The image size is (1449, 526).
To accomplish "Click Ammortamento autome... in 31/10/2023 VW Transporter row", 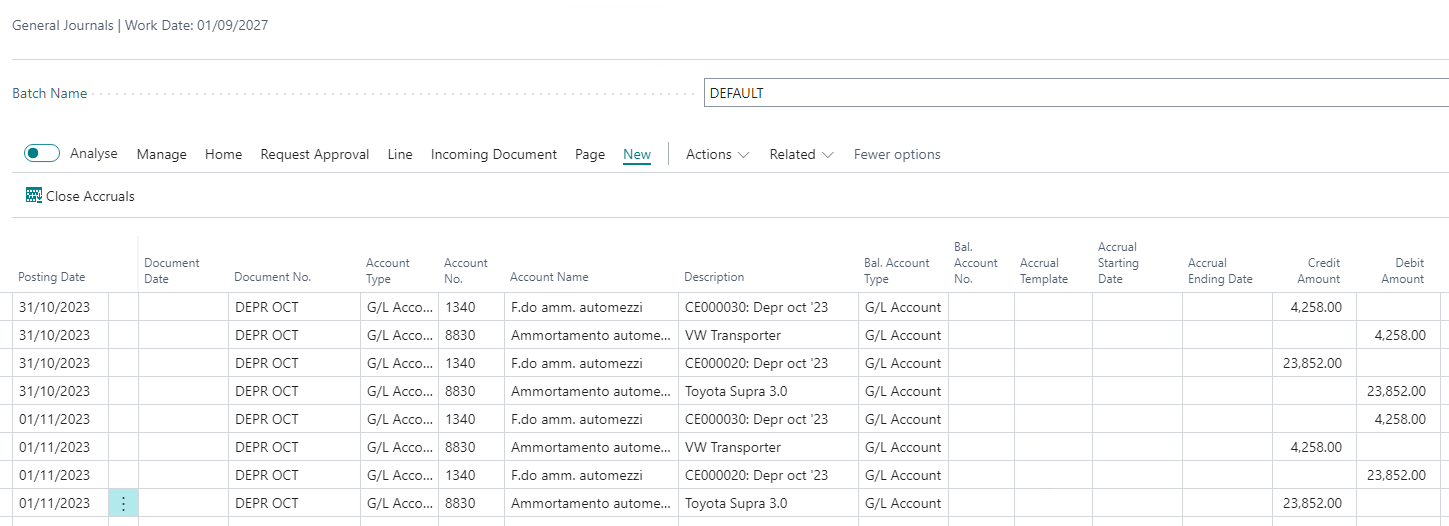I will tap(591, 335).
